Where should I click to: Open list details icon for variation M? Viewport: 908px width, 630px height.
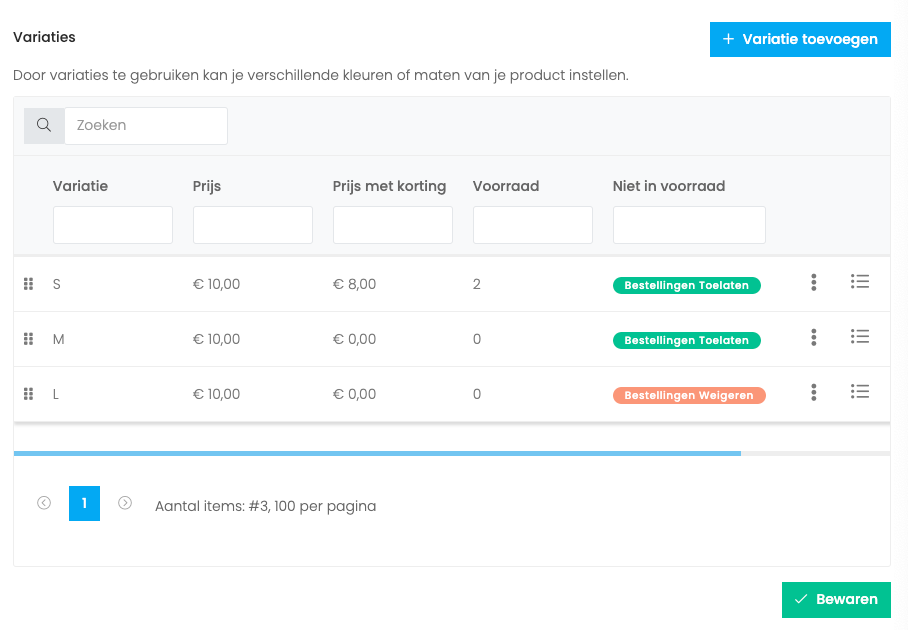pos(860,336)
